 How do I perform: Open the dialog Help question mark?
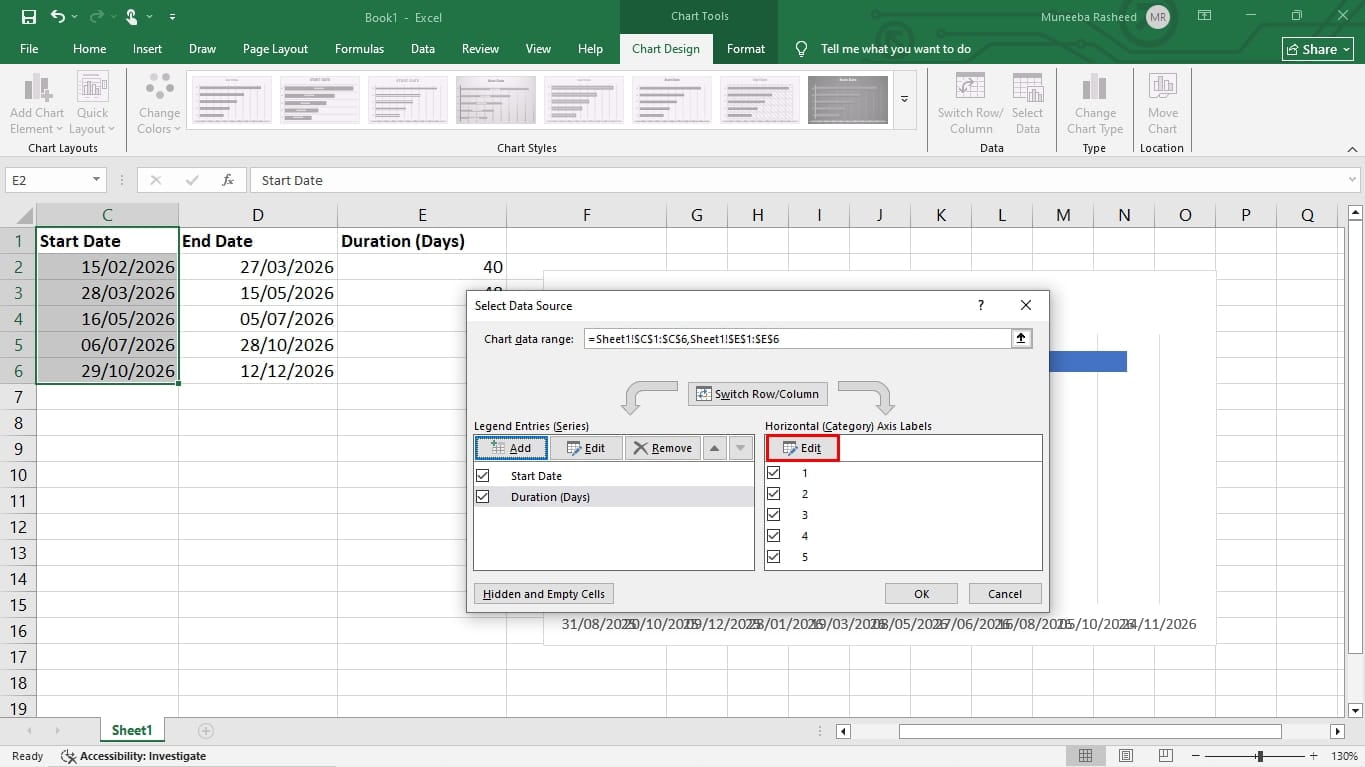click(x=981, y=305)
